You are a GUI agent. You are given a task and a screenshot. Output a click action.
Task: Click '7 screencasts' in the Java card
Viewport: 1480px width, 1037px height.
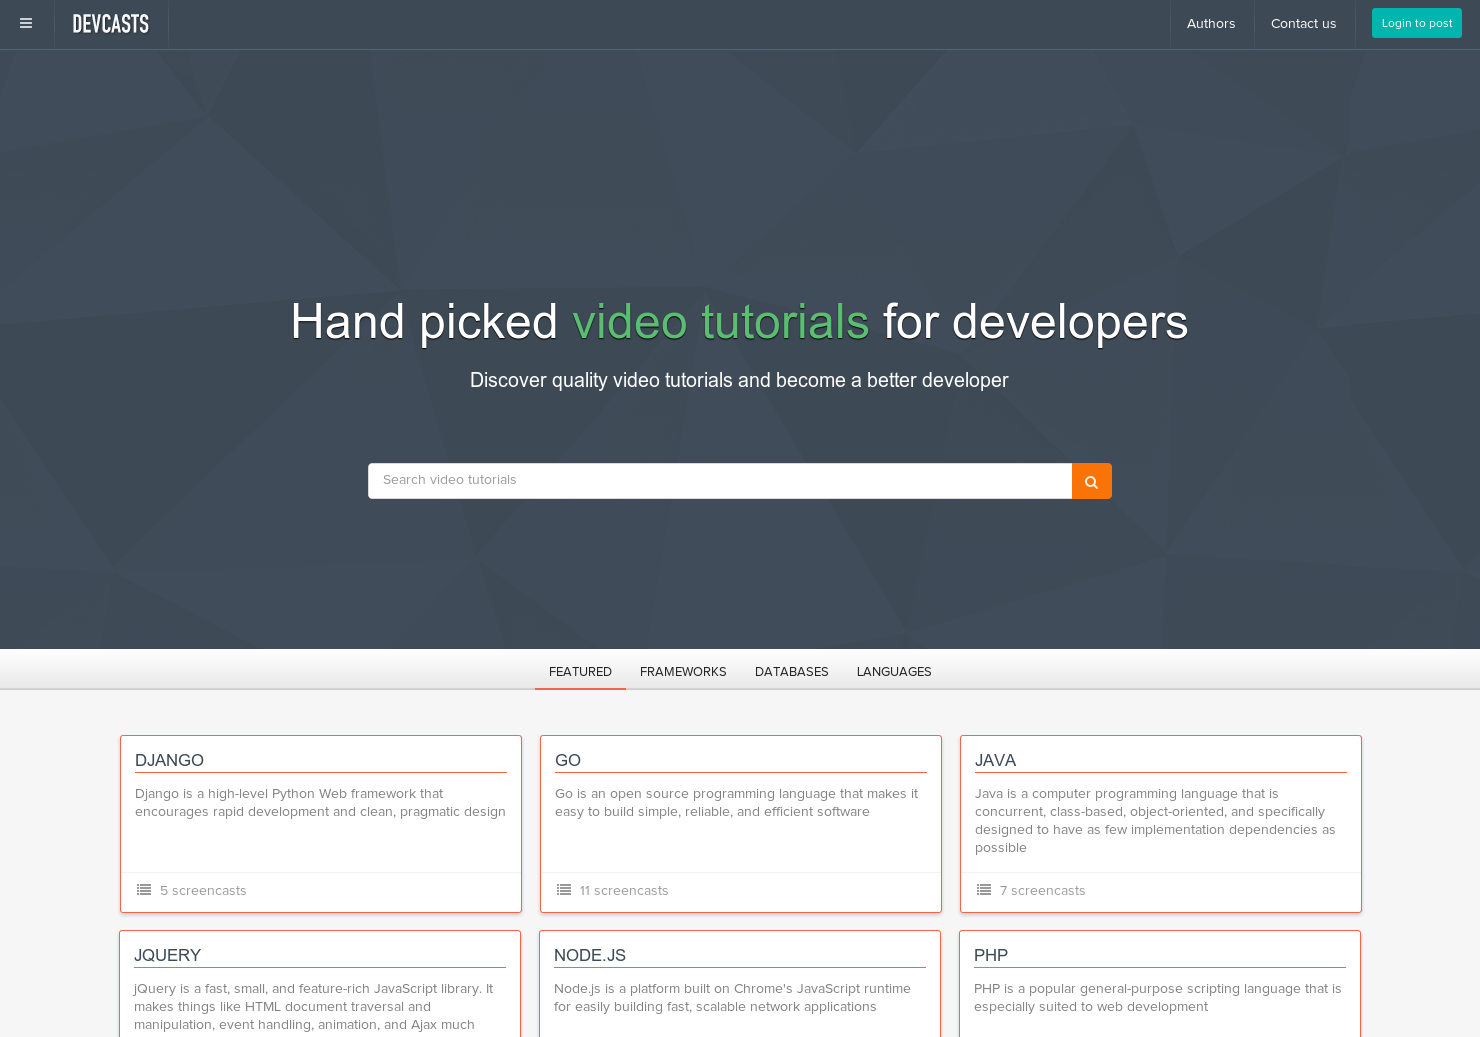(1042, 890)
